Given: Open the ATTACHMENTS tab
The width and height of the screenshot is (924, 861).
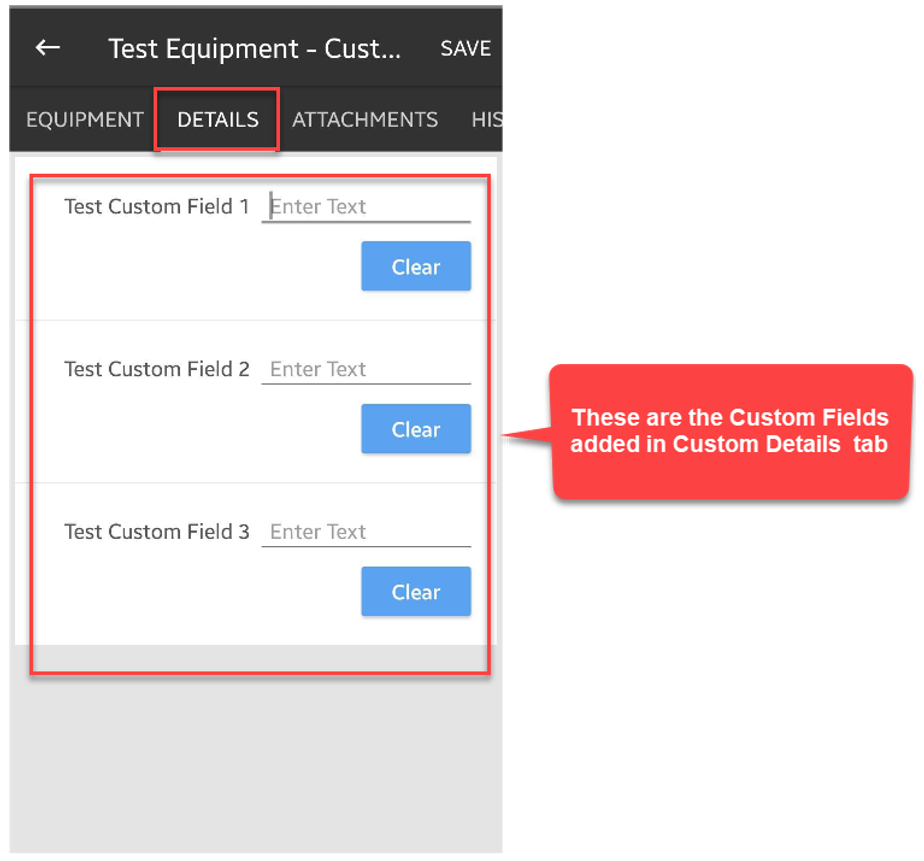Looking at the screenshot, I should coord(365,120).
